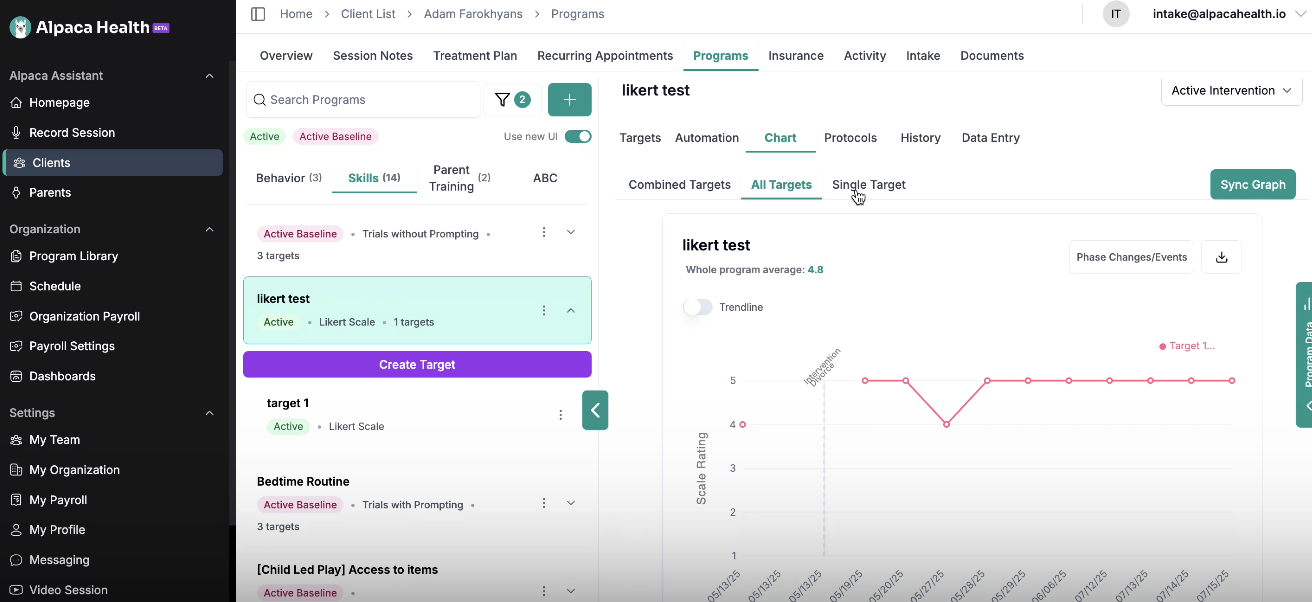
Task: Open the Protocols tab
Action: 850,138
